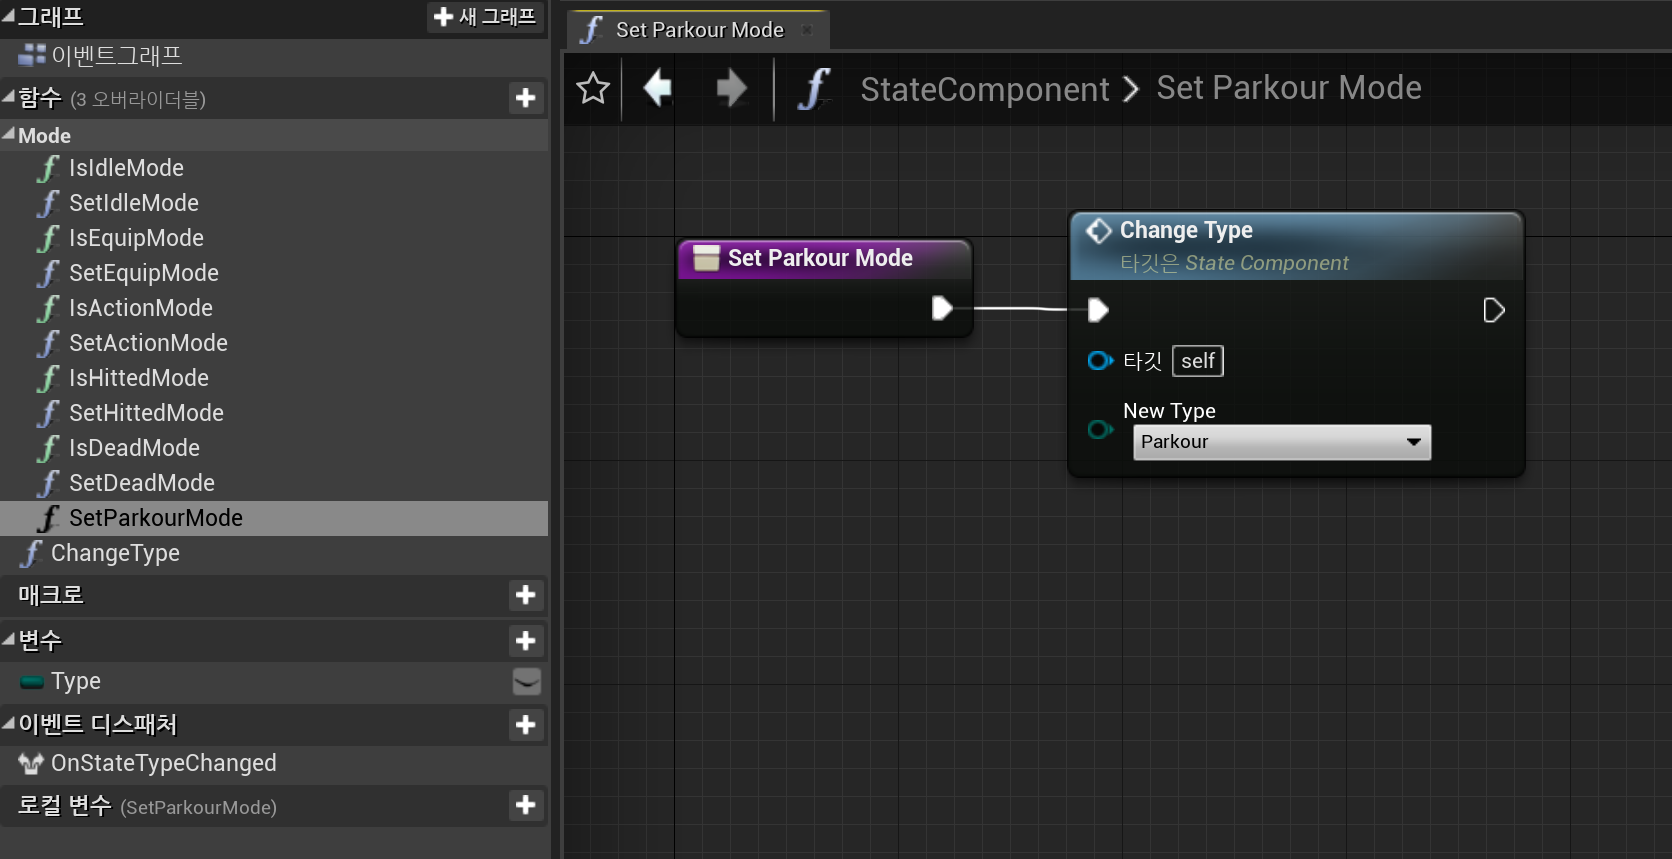Open the New Type Parkour dropdown

click(x=1281, y=442)
